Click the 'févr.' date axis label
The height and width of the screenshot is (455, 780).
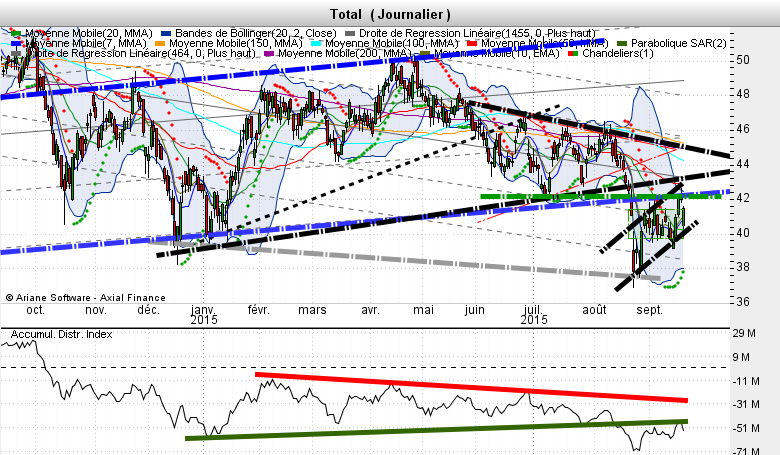click(x=258, y=310)
